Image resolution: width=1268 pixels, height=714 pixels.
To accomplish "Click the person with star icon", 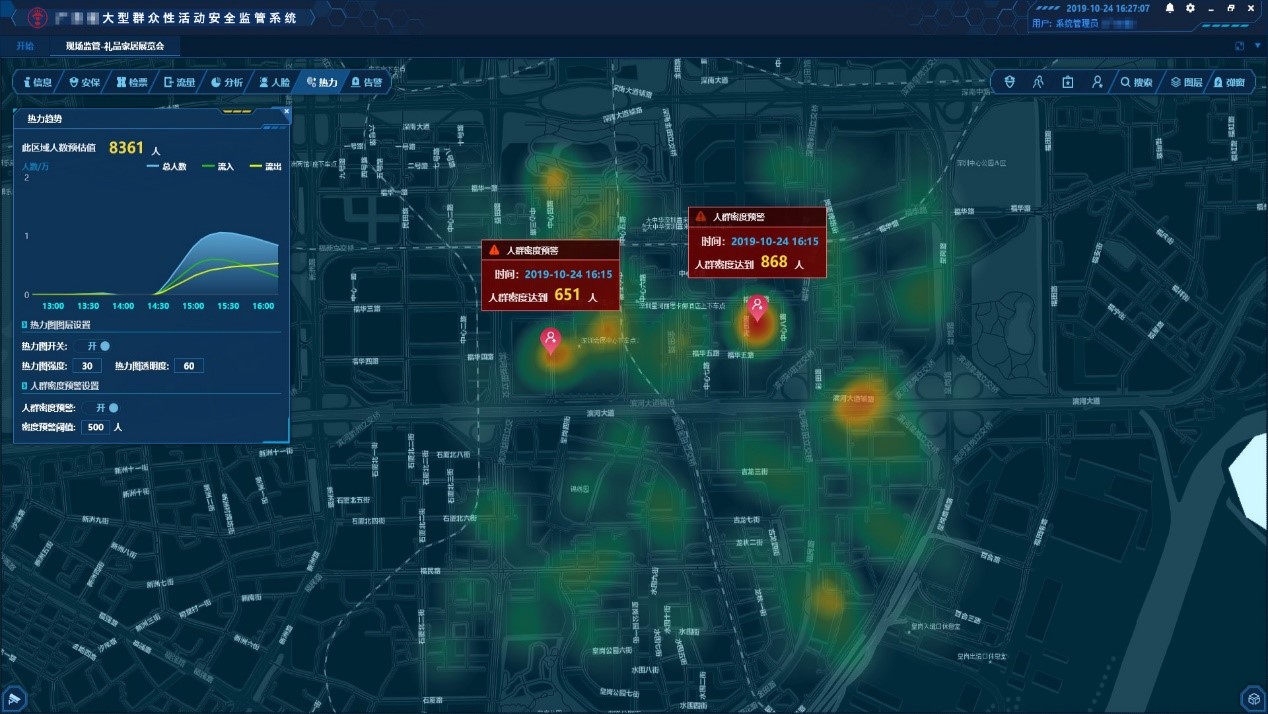I will pyautogui.click(x=1096, y=82).
